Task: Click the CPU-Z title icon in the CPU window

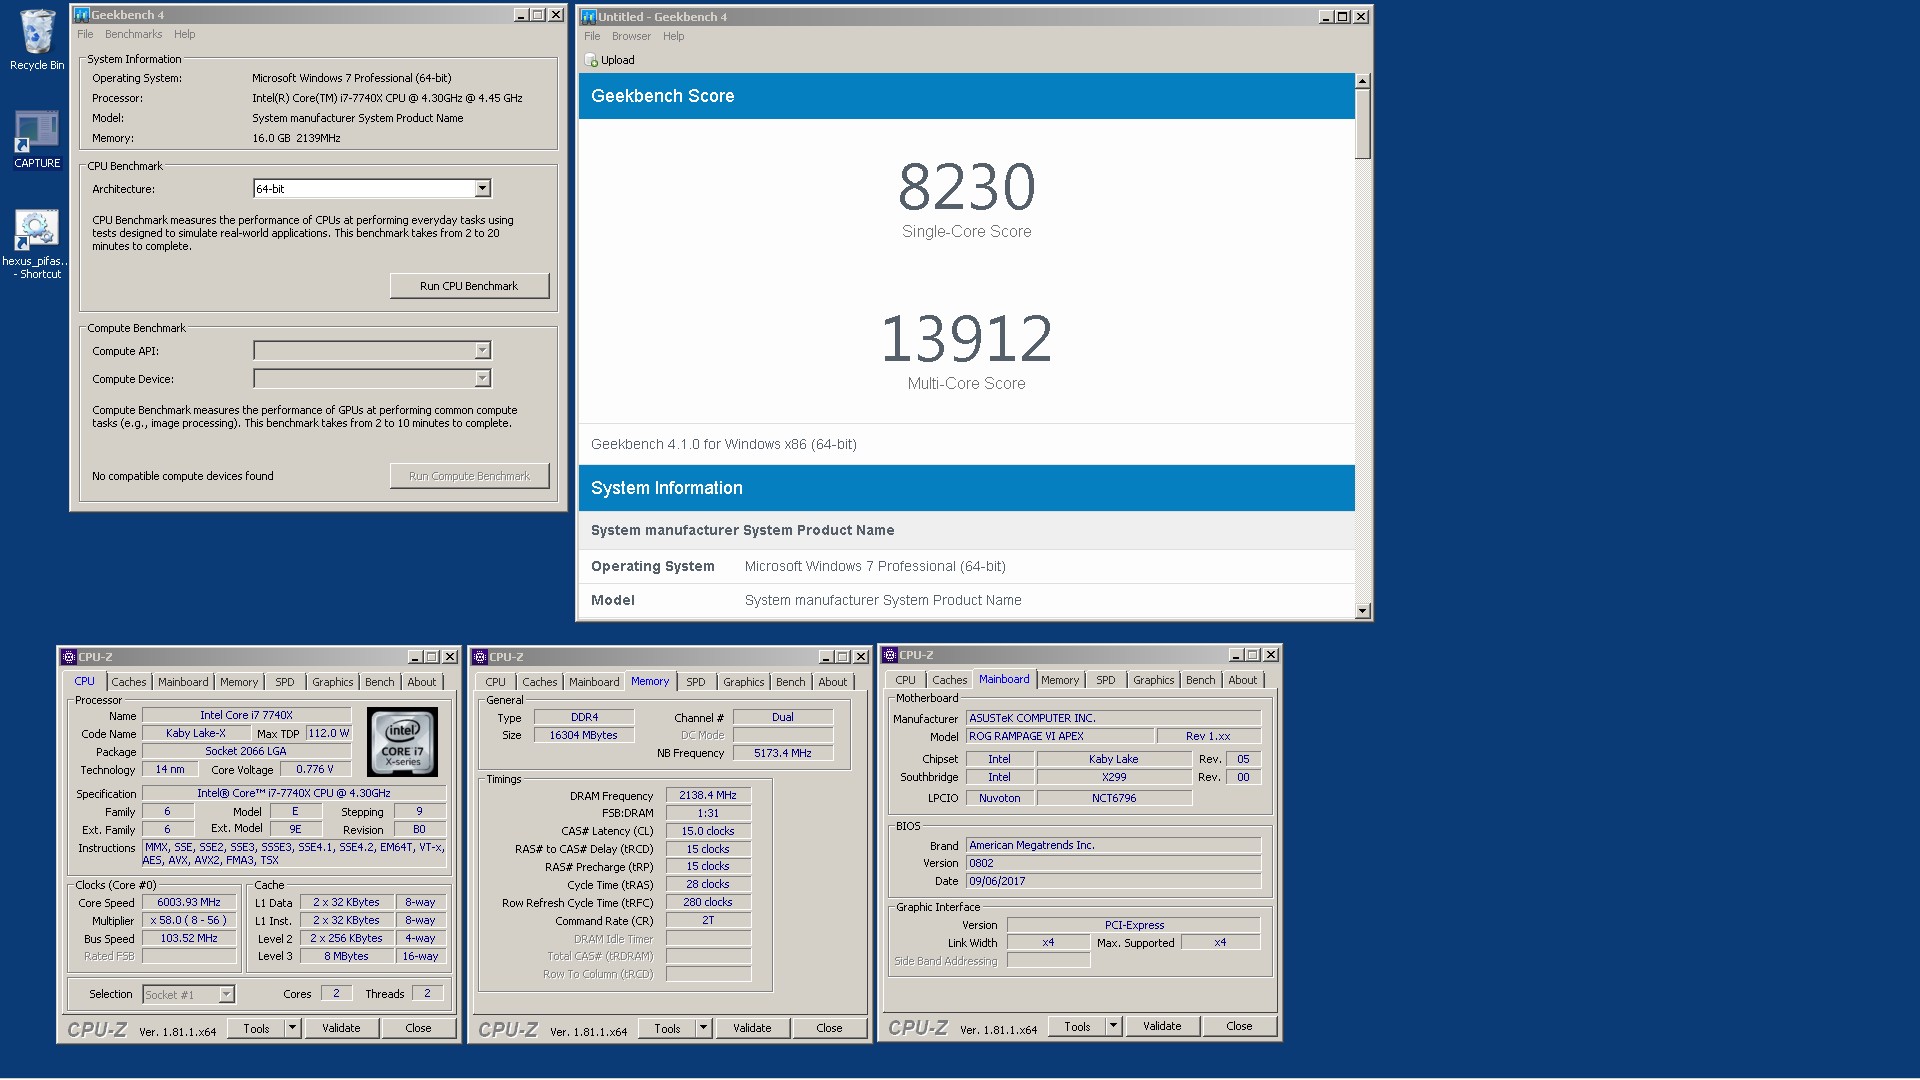Action: click(69, 657)
